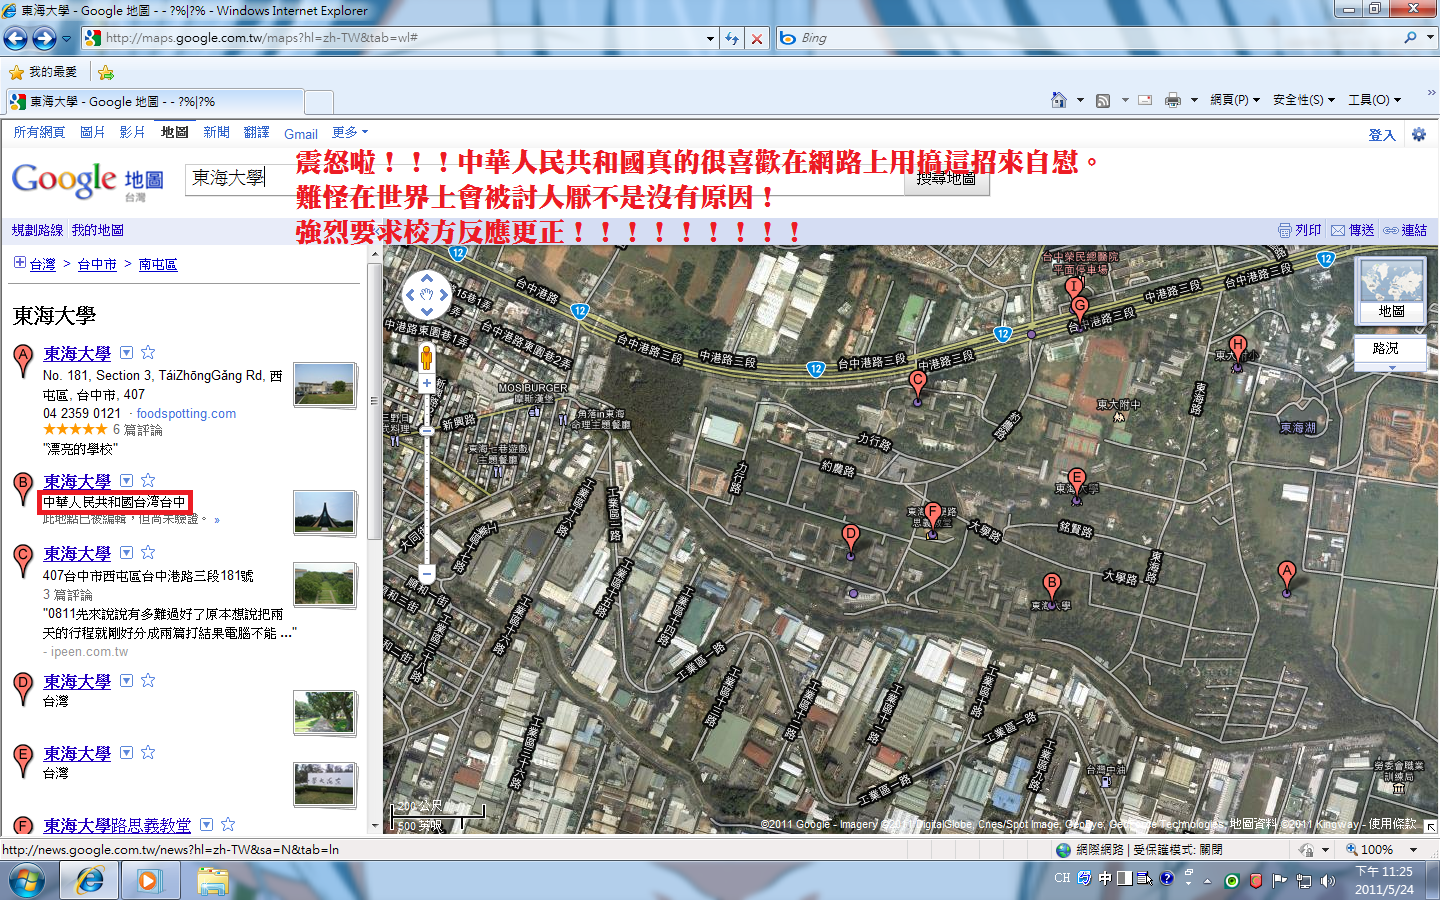Open the address bar history dropdown arrow
This screenshot has height=900, width=1440.
[x=710, y=38]
